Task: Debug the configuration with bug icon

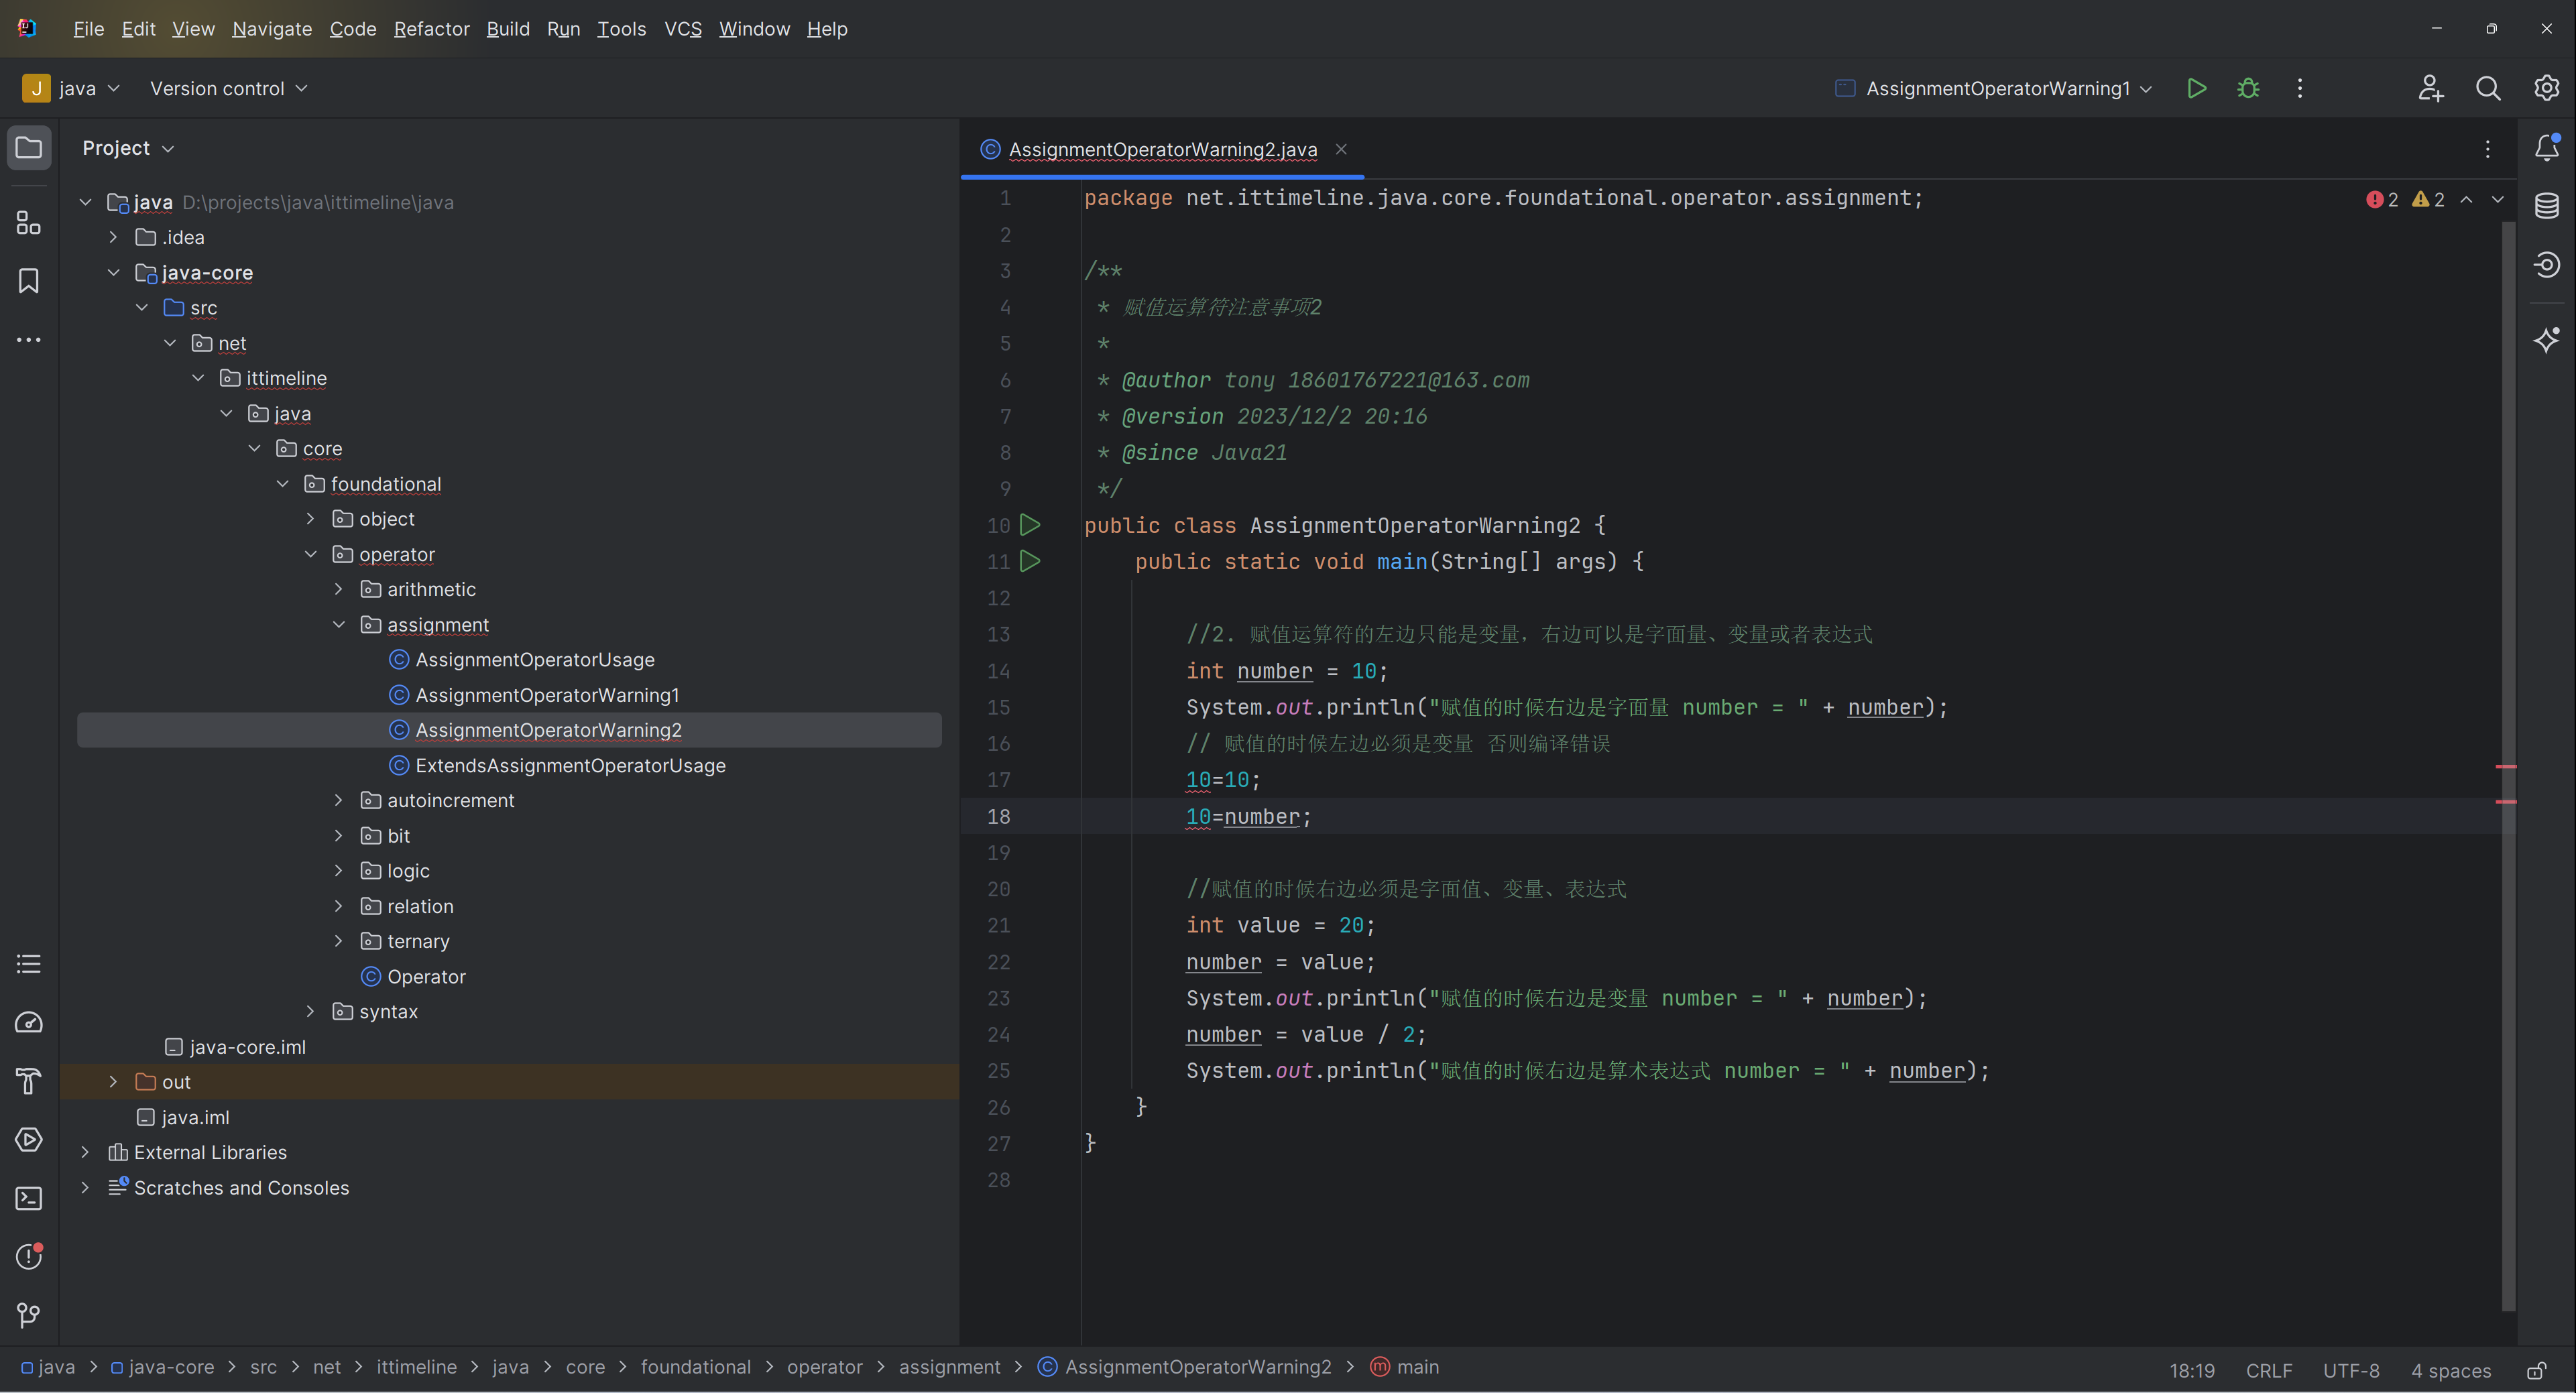Action: (2248, 88)
